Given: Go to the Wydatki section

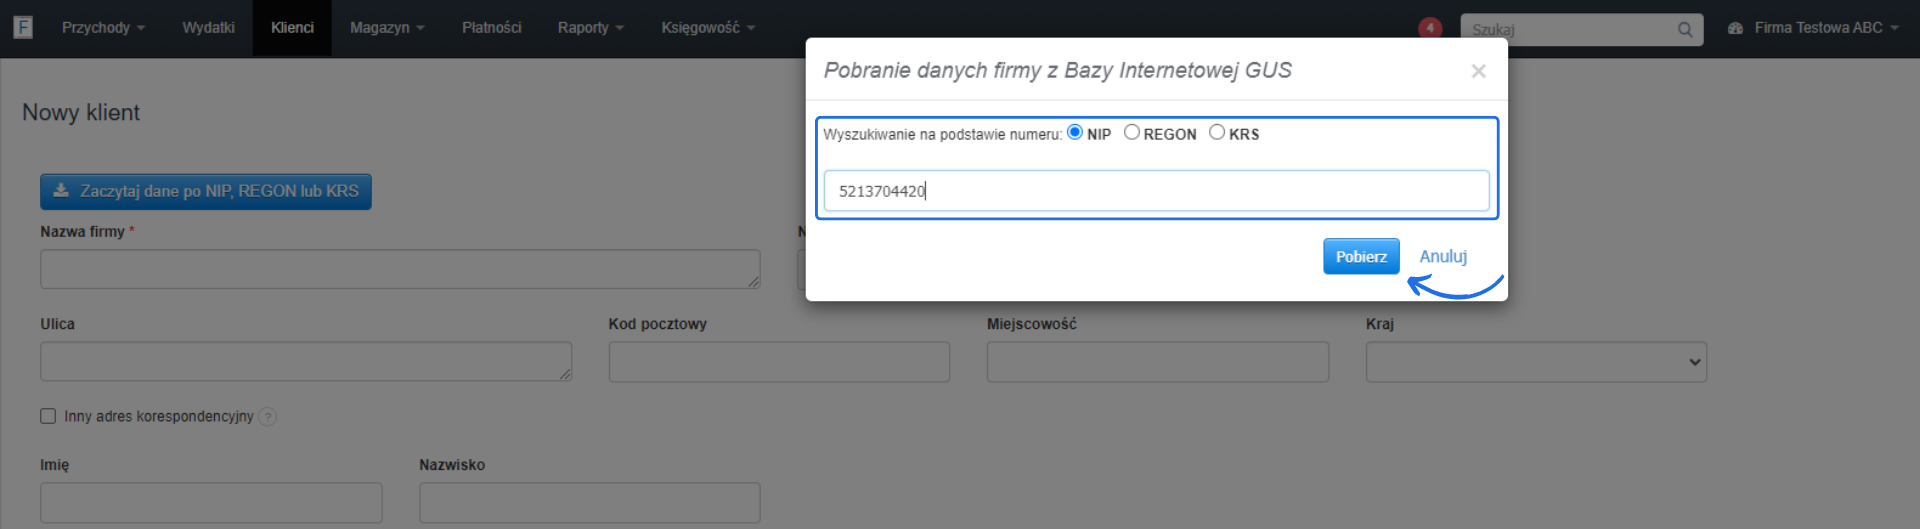Looking at the screenshot, I should pyautogui.click(x=208, y=28).
